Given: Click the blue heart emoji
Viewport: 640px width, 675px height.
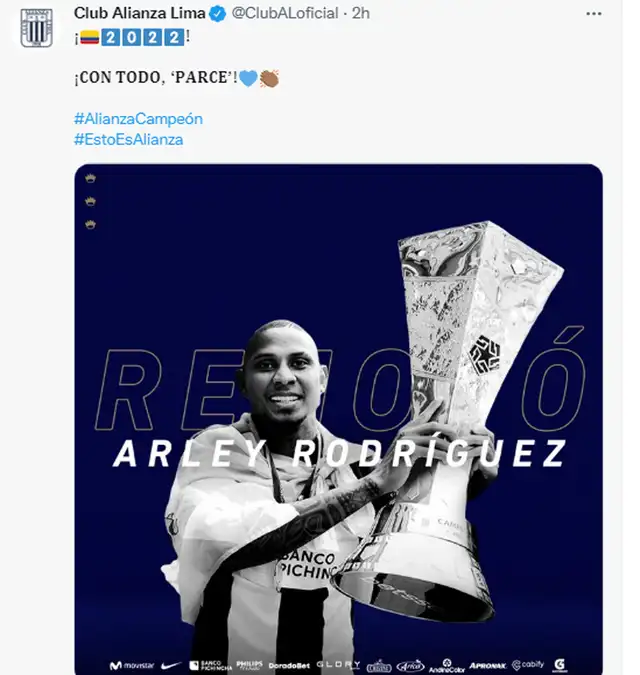Looking at the screenshot, I should click(248, 78).
